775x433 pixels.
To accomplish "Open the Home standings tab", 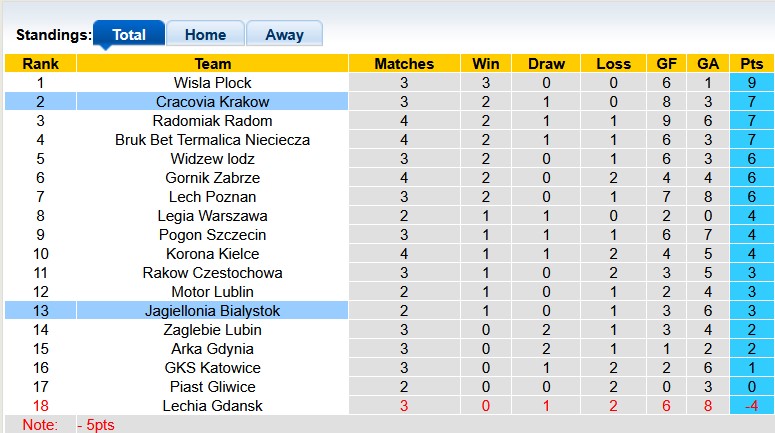I will click(x=205, y=34).
